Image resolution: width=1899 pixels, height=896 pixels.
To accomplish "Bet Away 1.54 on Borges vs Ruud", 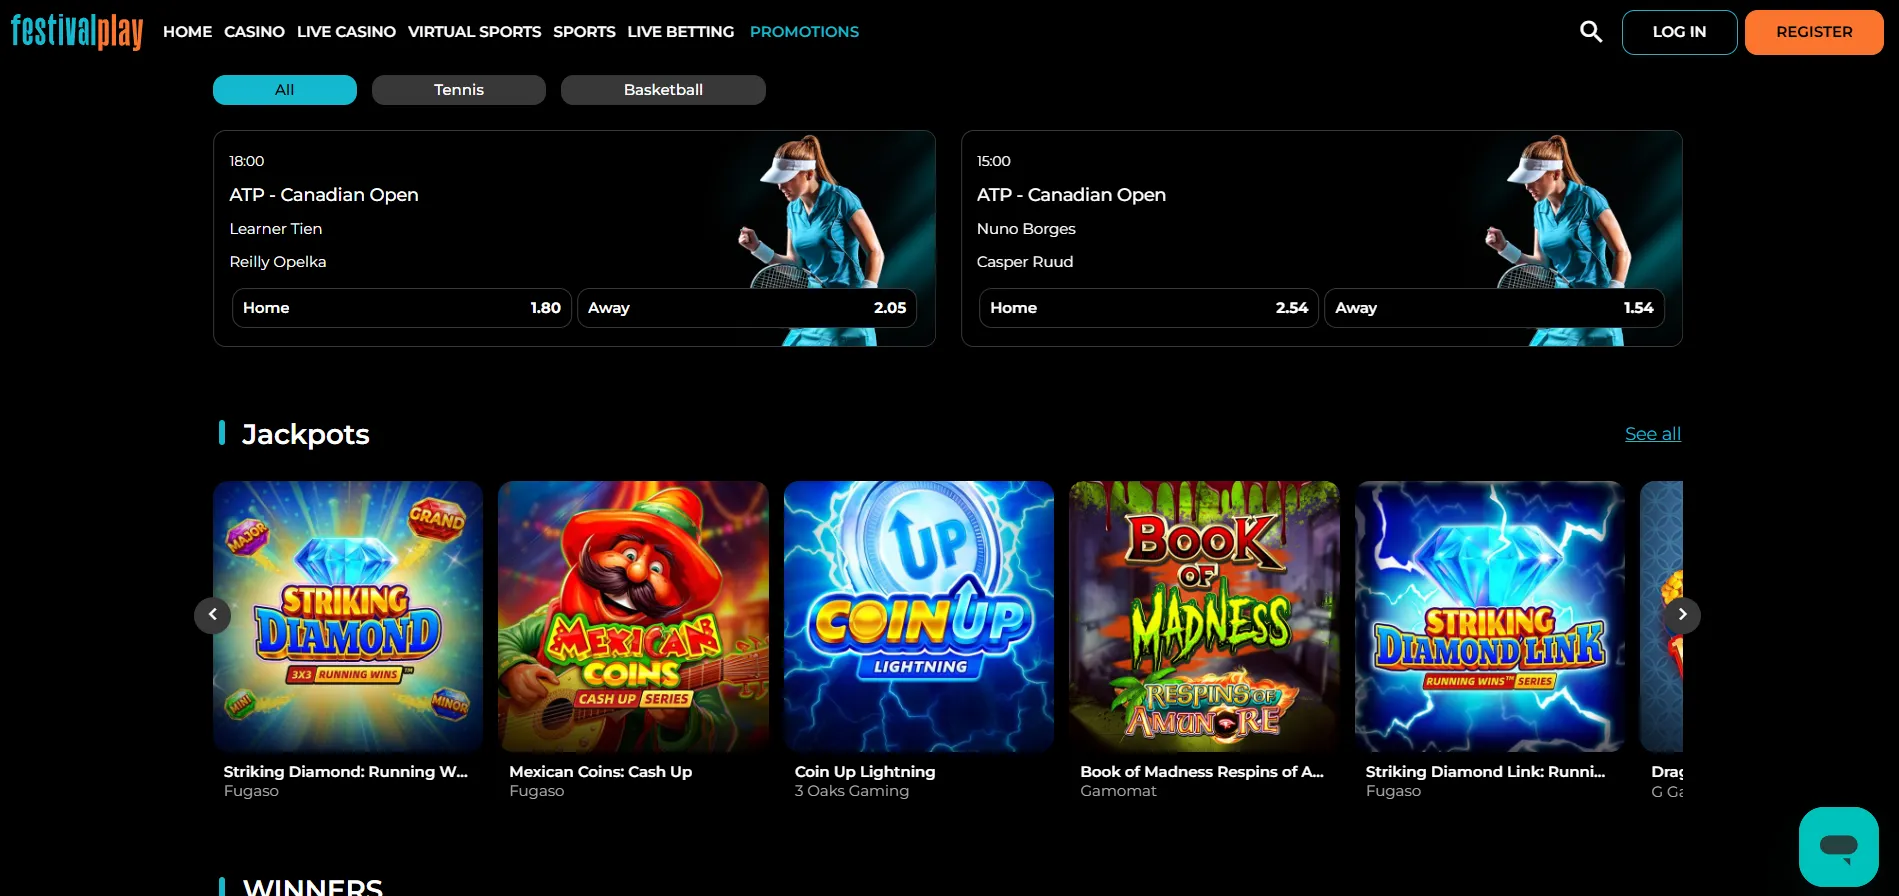I will pos(1494,308).
